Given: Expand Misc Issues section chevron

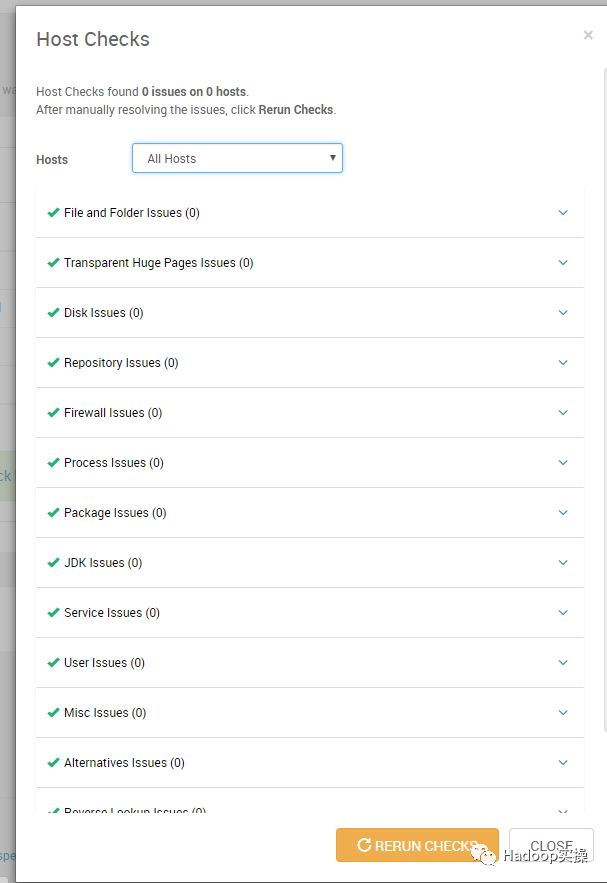Looking at the screenshot, I should click(x=563, y=713).
